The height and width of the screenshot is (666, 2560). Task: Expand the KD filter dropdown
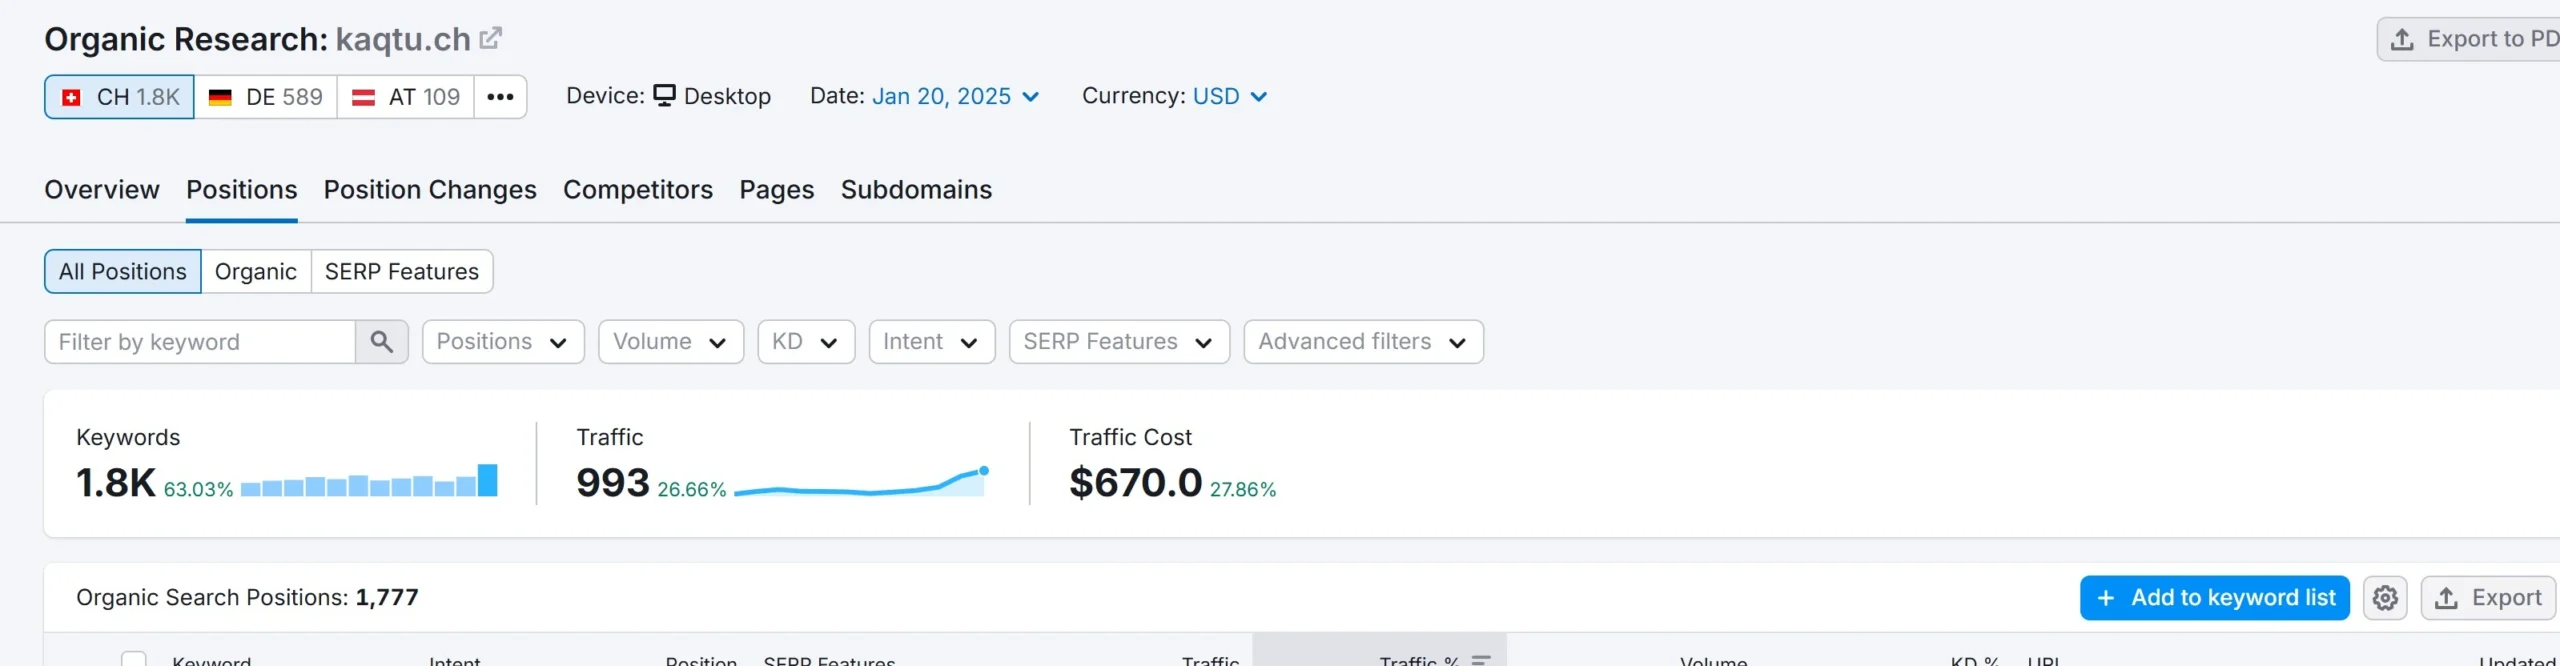pyautogui.click(x=806, y=342)
